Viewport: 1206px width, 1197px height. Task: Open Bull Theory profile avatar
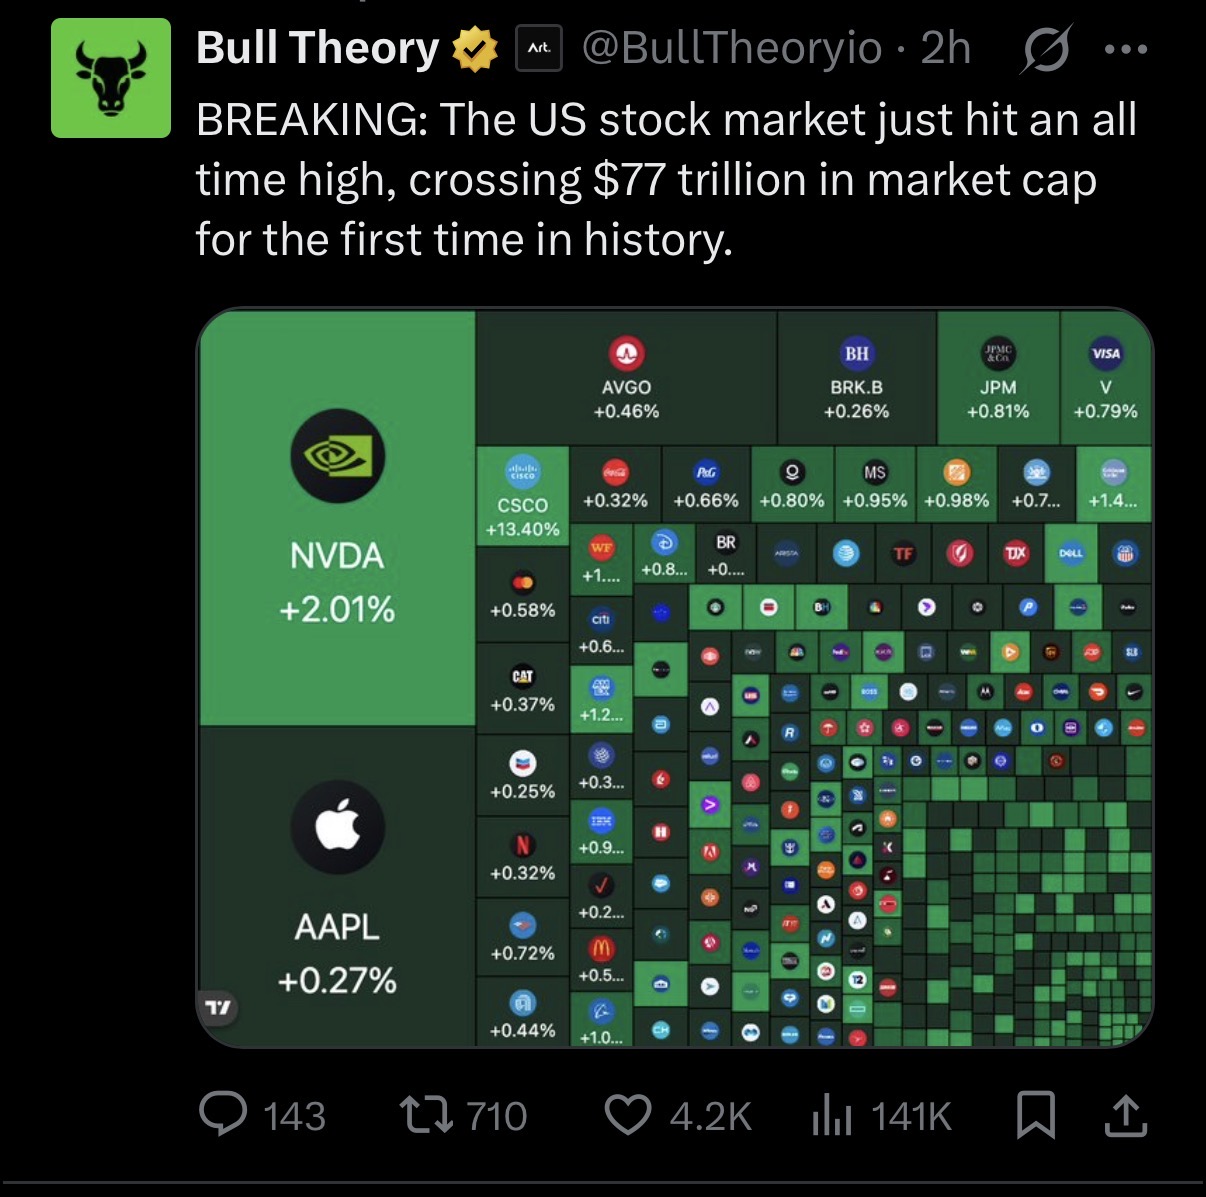click(x=111, y=79)
